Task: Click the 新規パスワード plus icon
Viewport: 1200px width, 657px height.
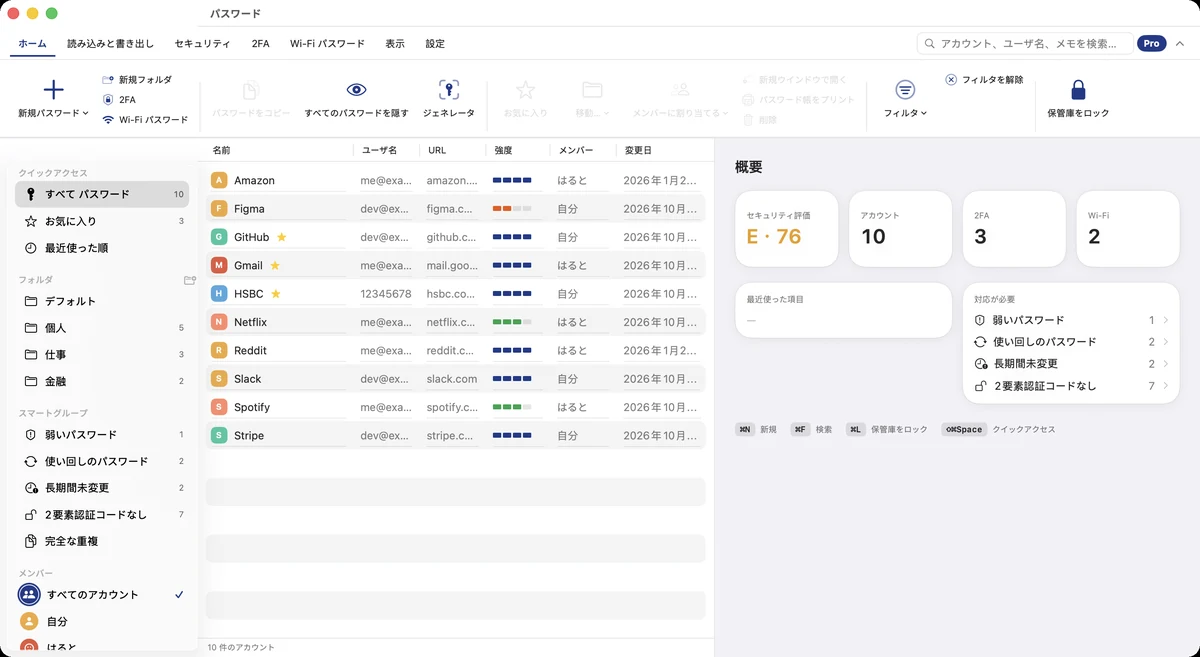Action: (54, 90)
